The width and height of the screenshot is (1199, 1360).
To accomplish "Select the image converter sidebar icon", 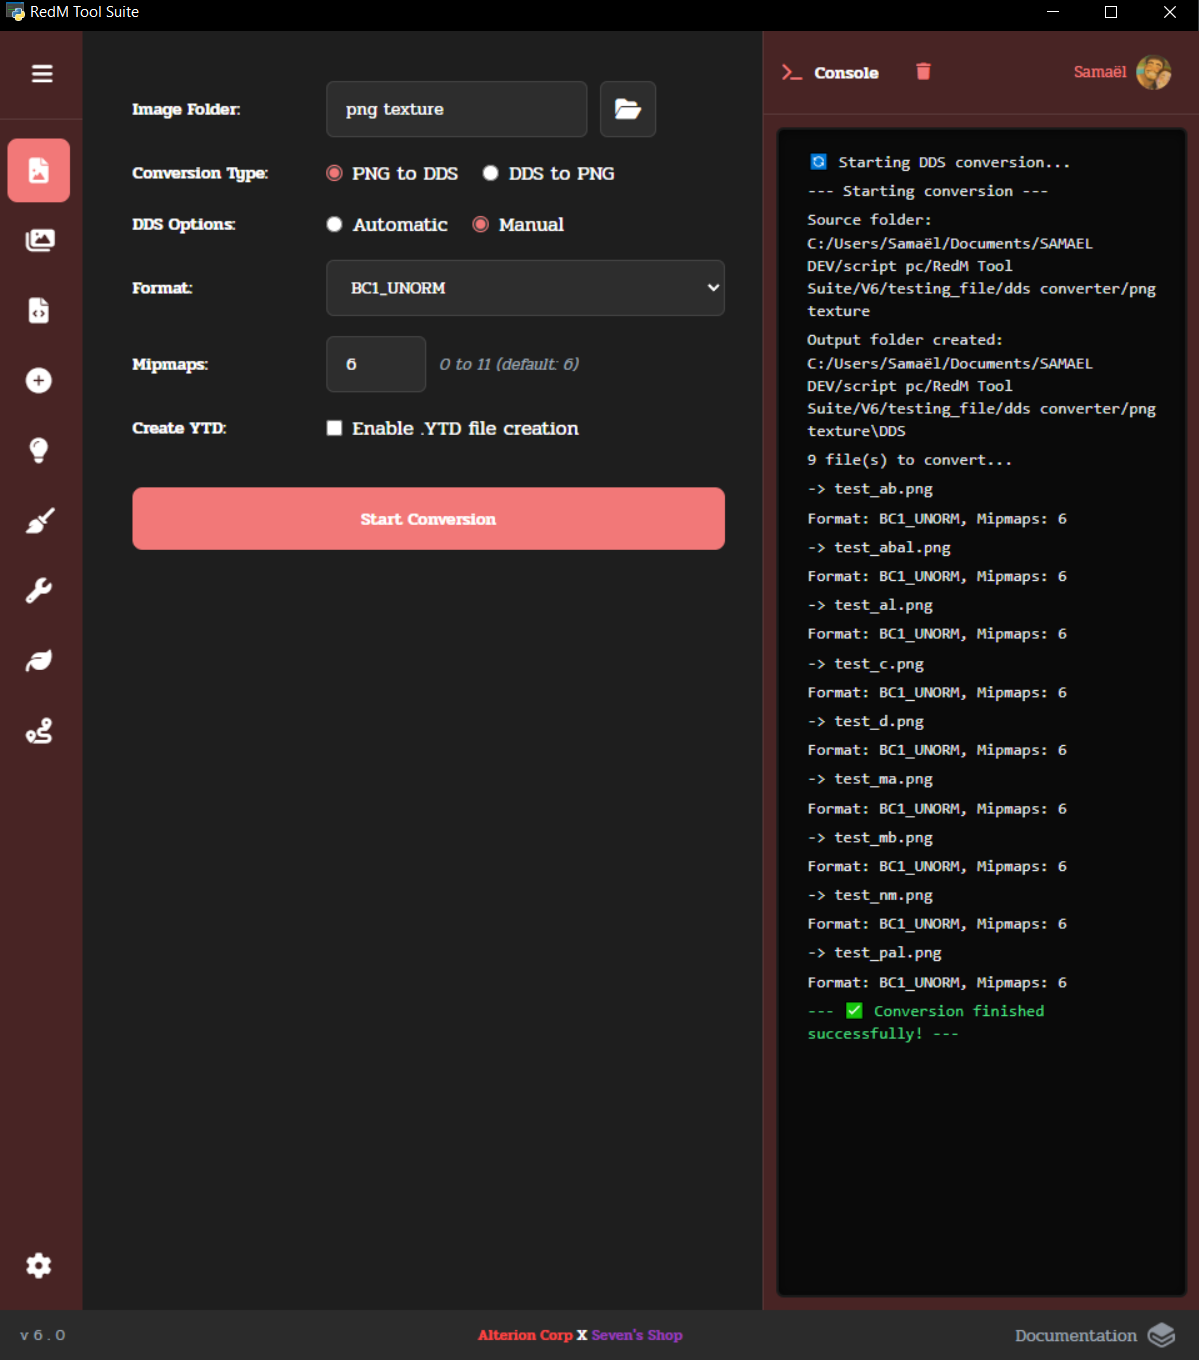I will pyautogui.click(x=39, y=171).
